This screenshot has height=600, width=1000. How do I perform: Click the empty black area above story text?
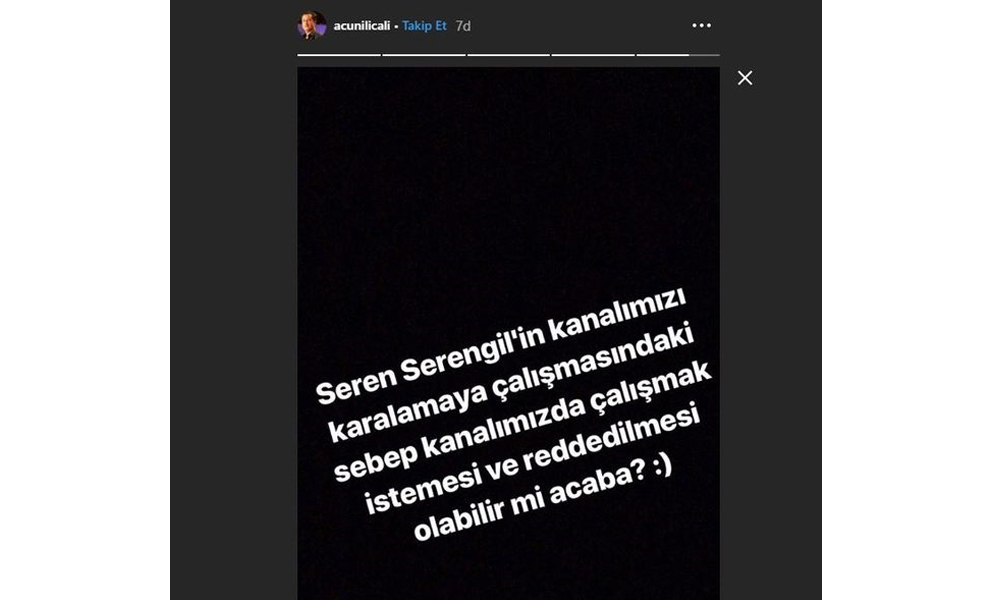pos(508,179)
